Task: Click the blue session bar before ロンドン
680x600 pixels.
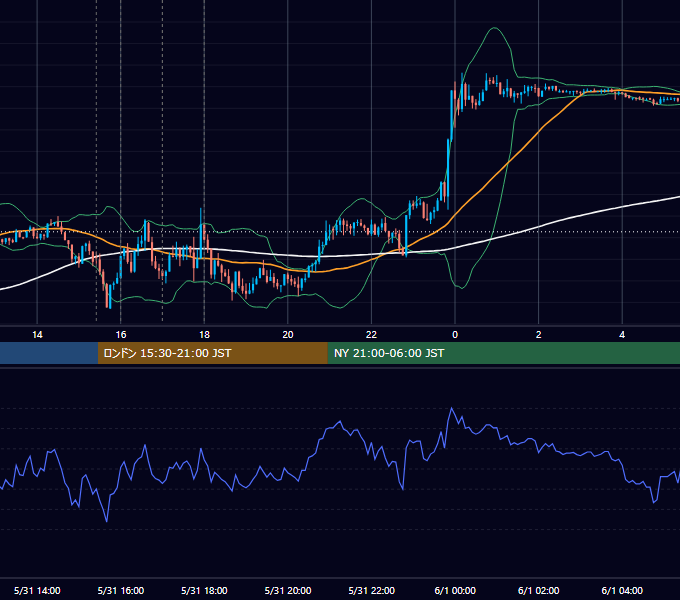Action: point(49,353)
